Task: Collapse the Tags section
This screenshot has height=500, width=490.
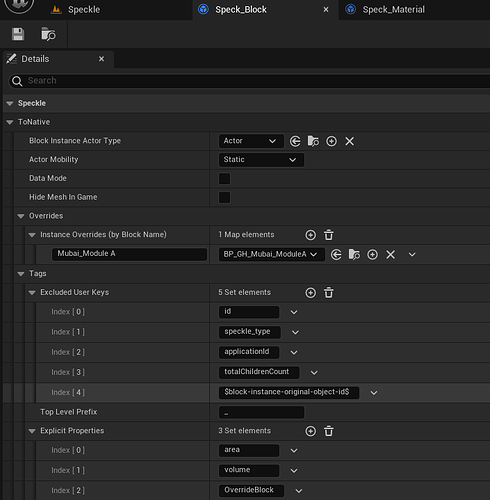Action: 21,274
